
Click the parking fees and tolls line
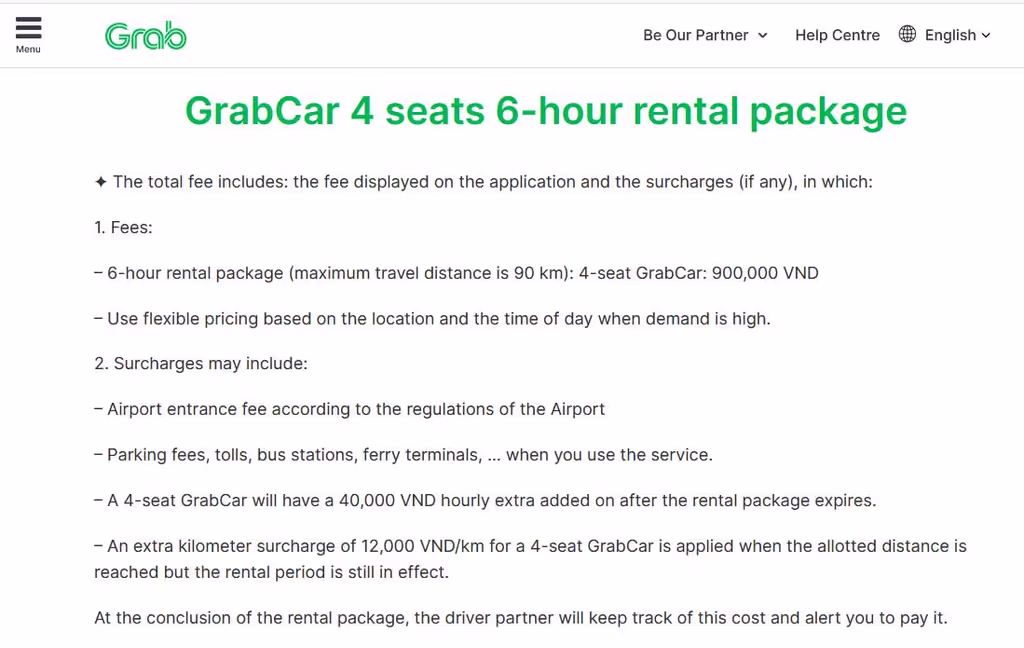coord(403,454)
